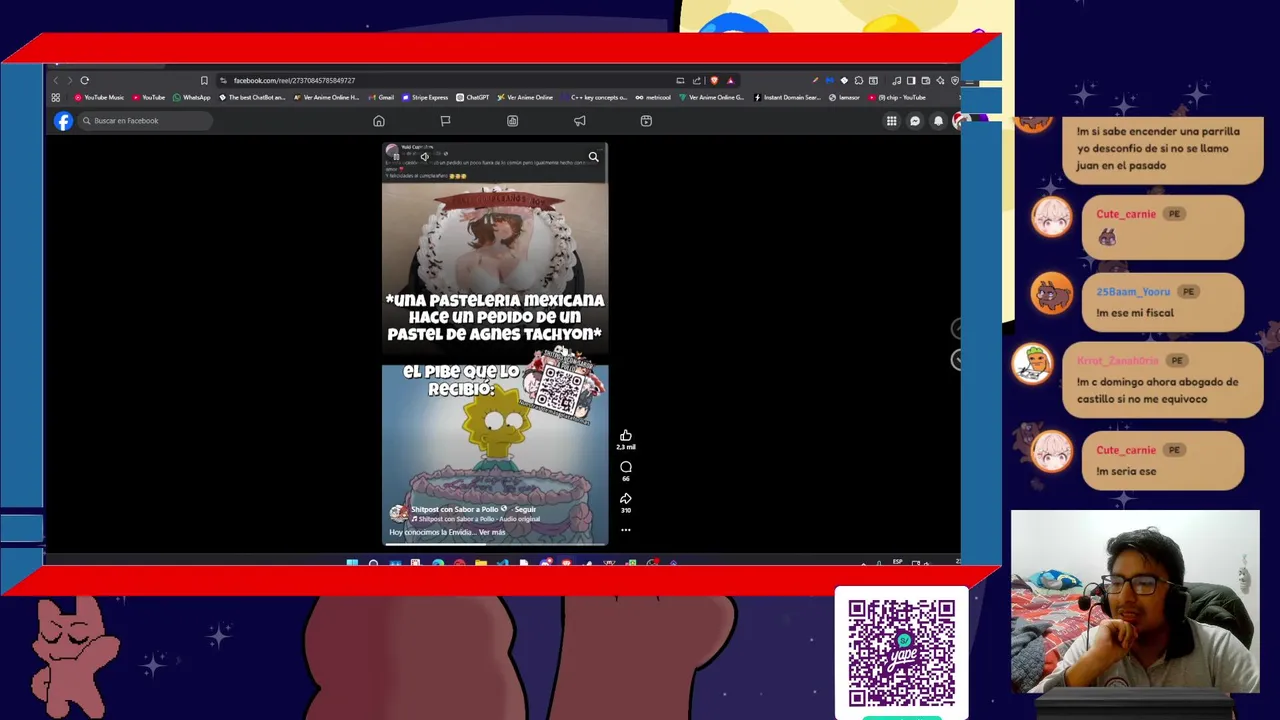
Task: Open the Messenger icon
Action: (915, 121)
